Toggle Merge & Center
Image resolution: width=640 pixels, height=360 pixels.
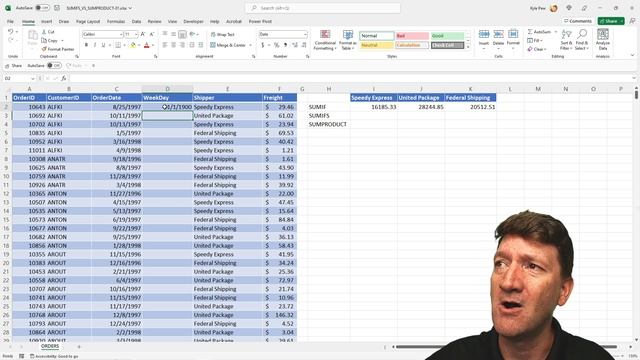(228, 45)
